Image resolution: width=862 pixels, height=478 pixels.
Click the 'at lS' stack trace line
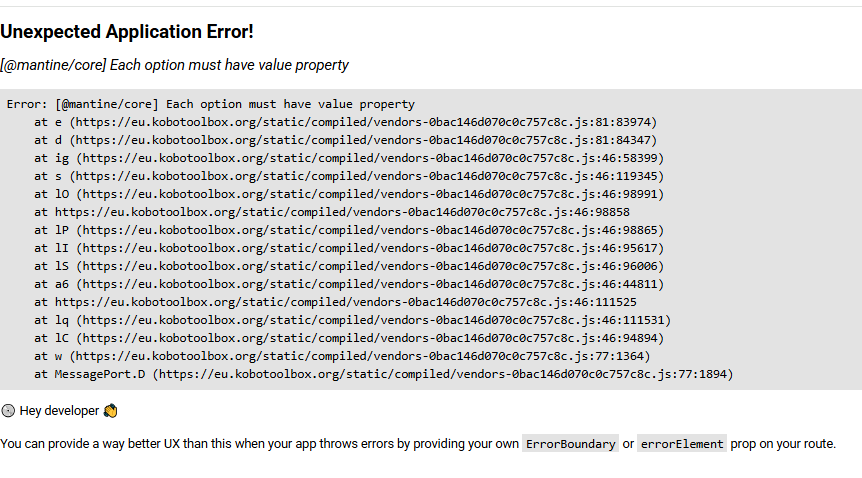[x=349, y=266]
